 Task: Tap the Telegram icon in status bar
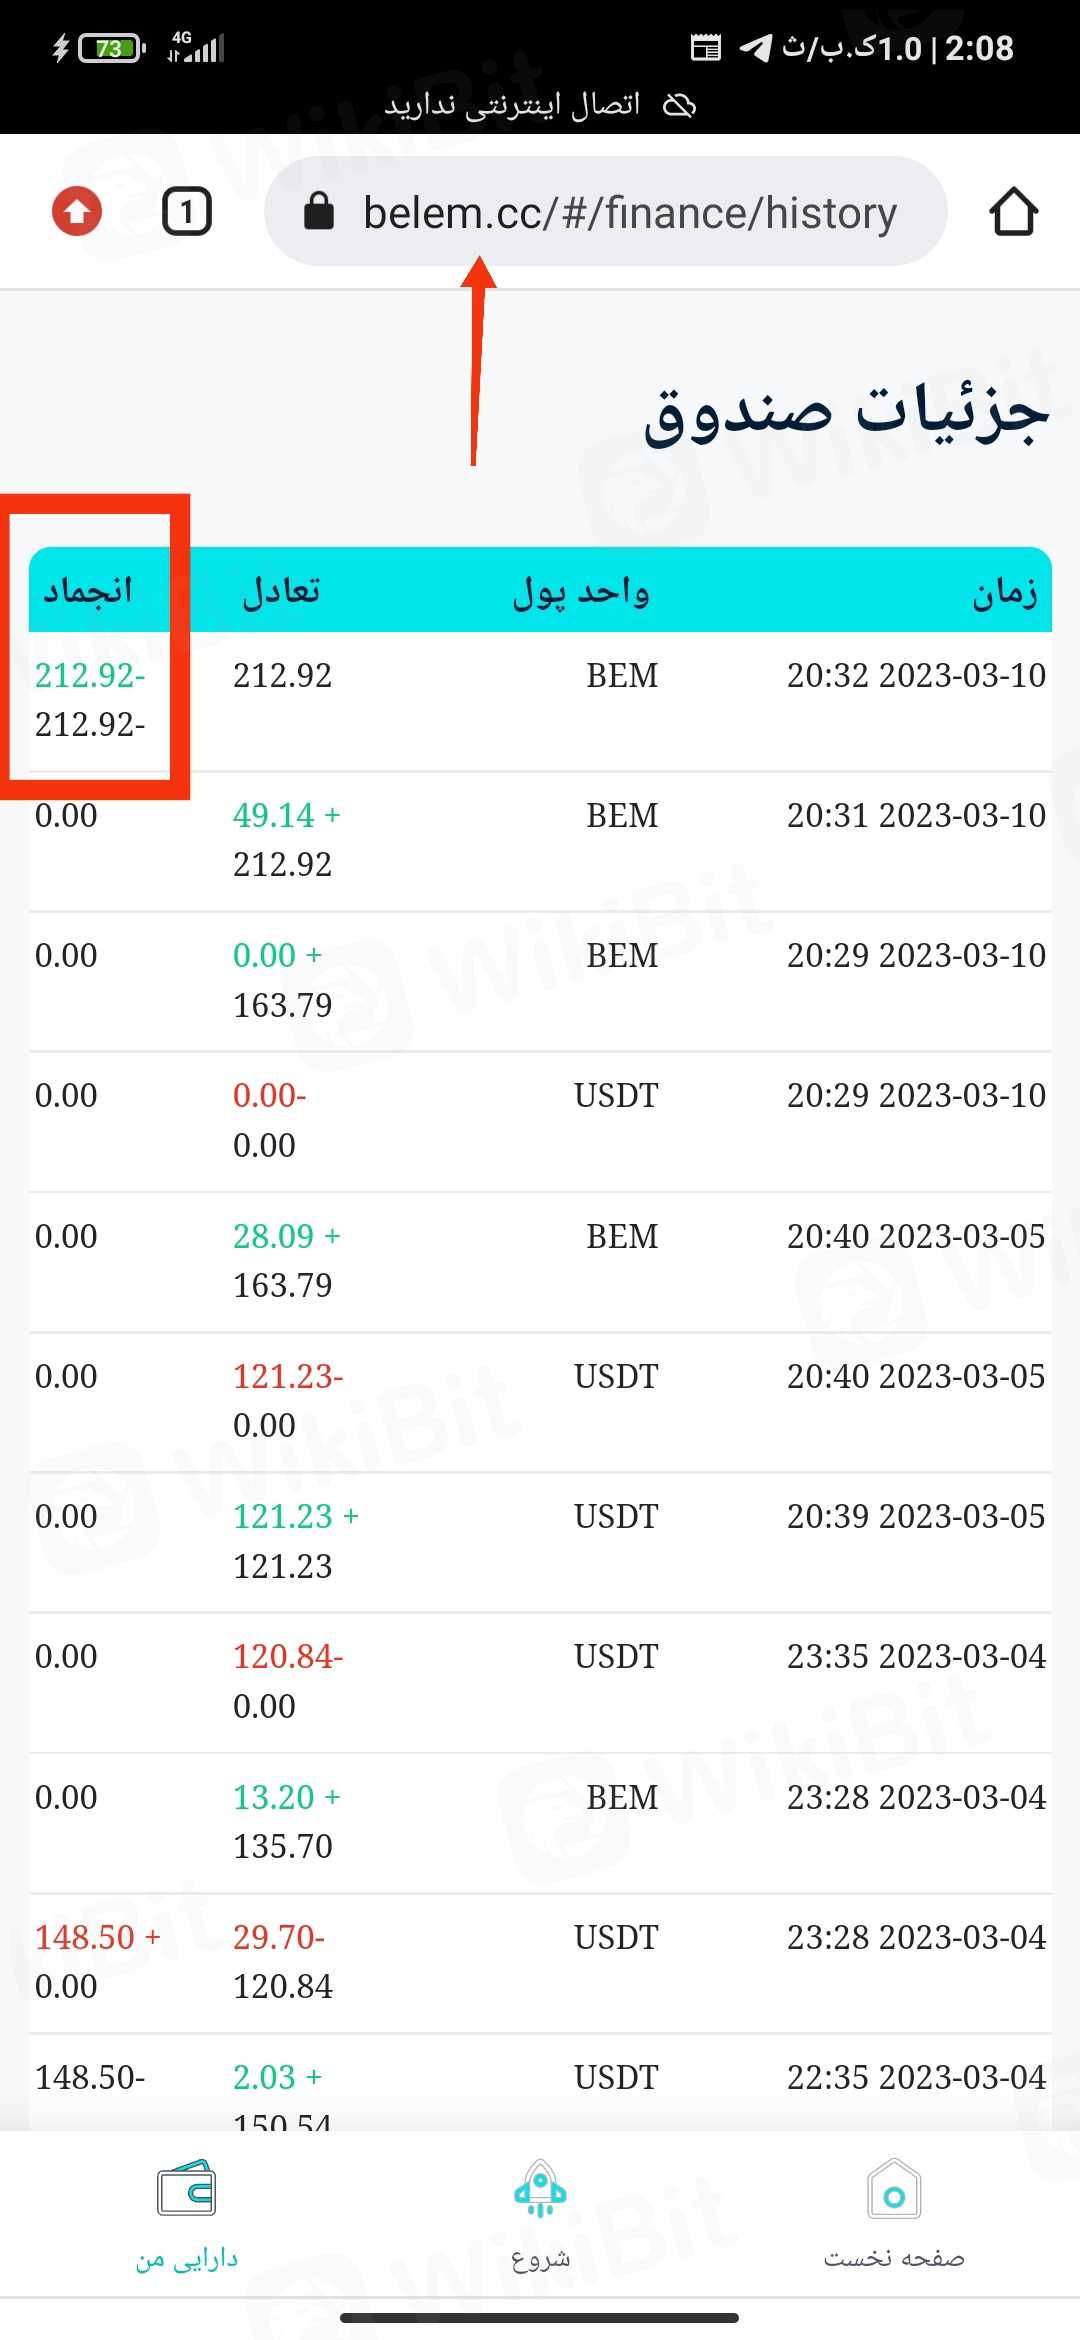(755, 47)
